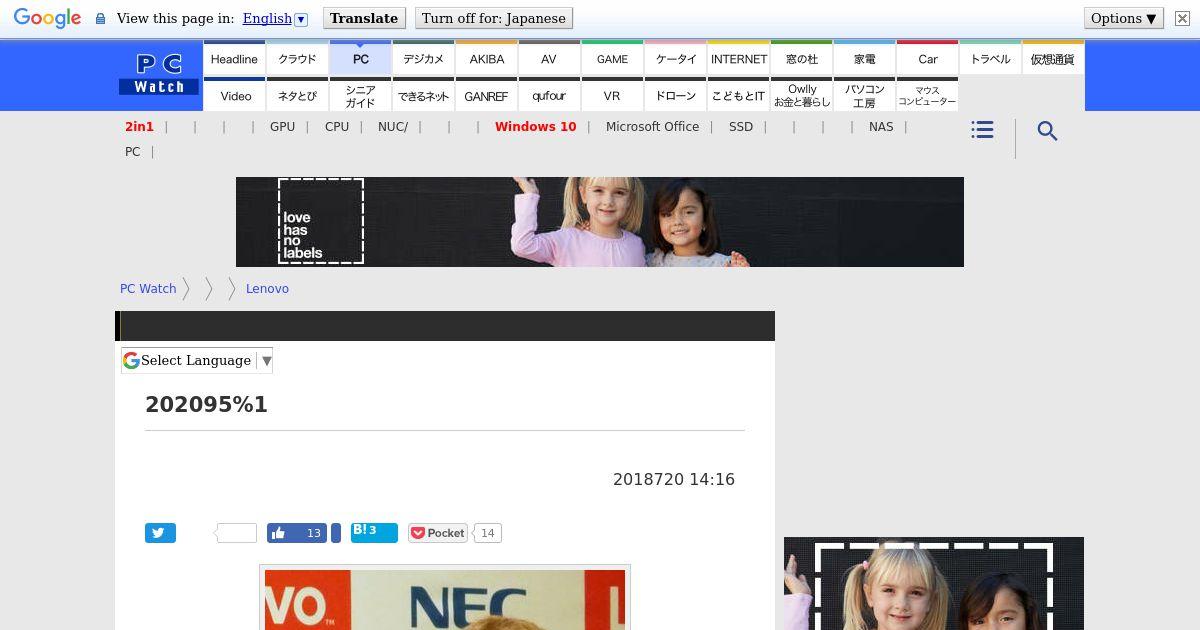Viewport: 1200px width, 630px height.
Task: Select the PC tab
Action: click(x=361, y=58)
